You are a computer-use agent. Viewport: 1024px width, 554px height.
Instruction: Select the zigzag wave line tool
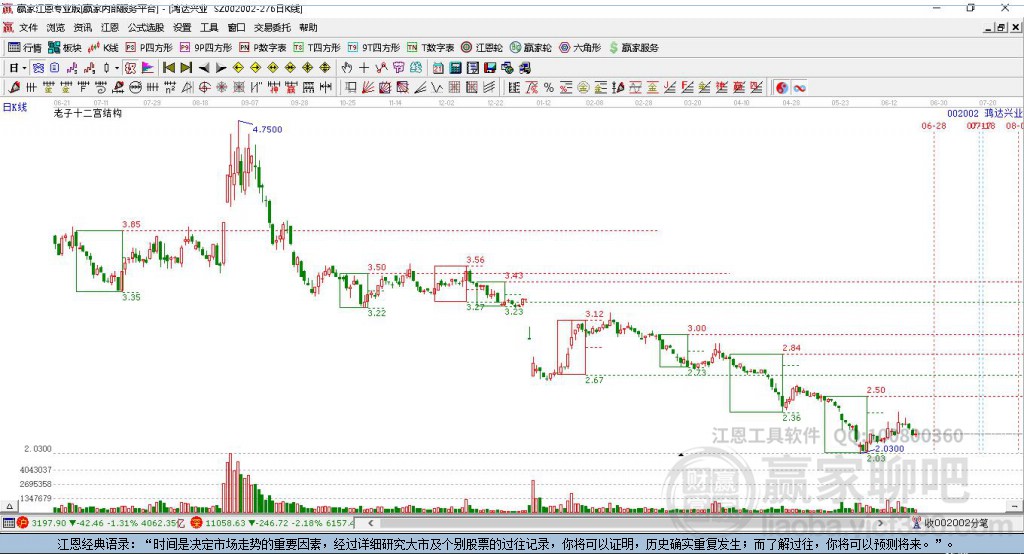coord(436,88)
